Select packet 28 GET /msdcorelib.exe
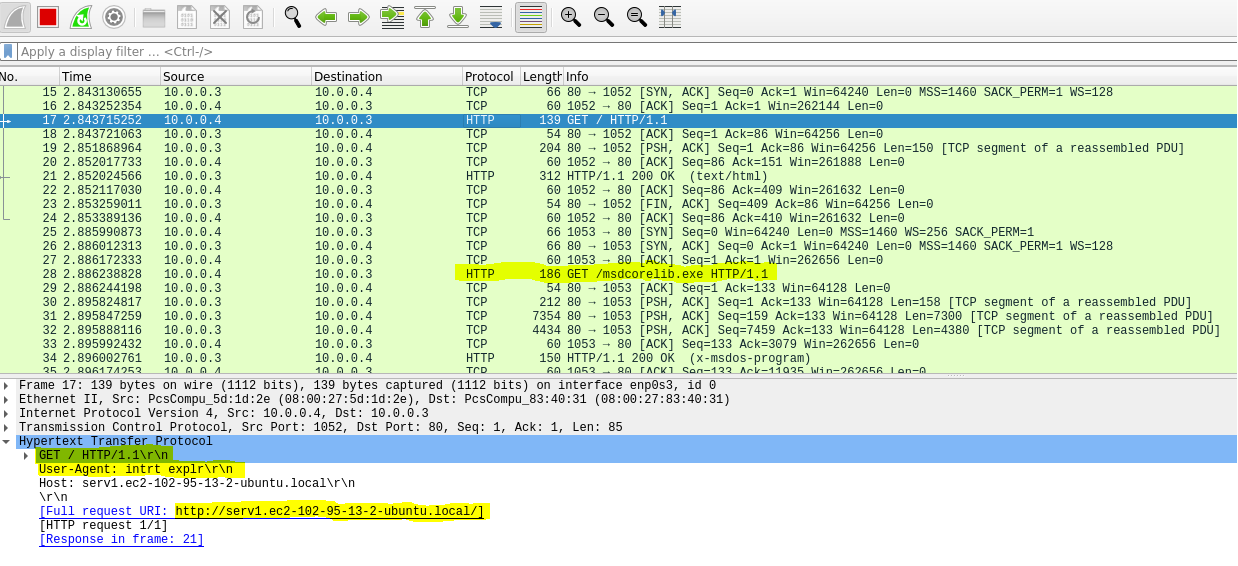Image resolution: width=1238 pixels, height=566 pixels. coord(618,274)
